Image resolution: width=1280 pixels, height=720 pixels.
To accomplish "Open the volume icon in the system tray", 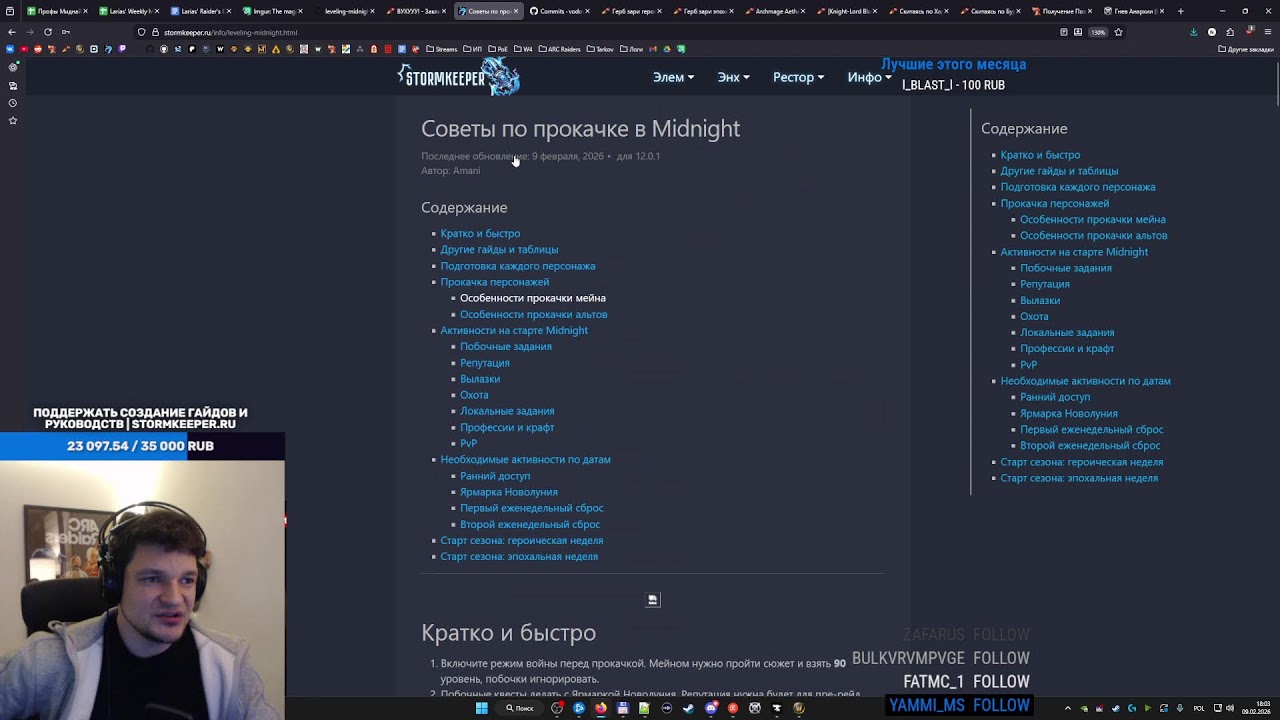I will (x=1230, y=708).
